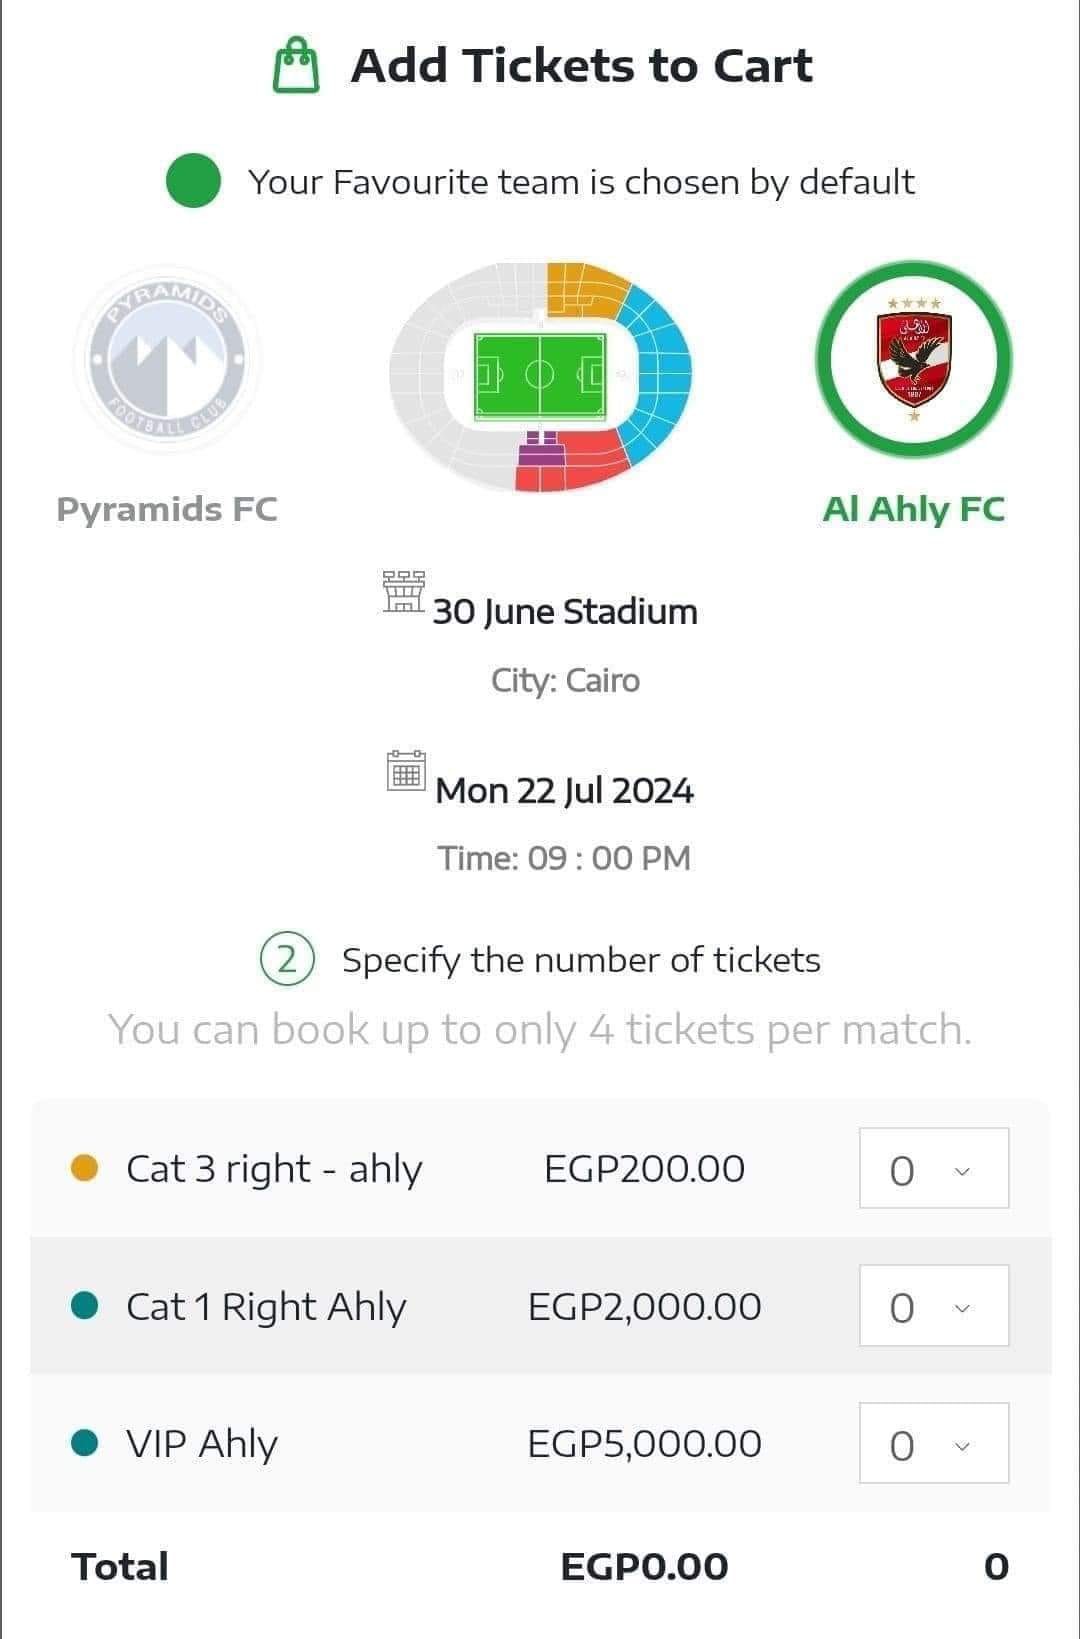Image resolution: width=1080 pixels, height=1639 pixels.
Task: Click the teal Cat 1 Right color dot
Action: (85, 1305)
